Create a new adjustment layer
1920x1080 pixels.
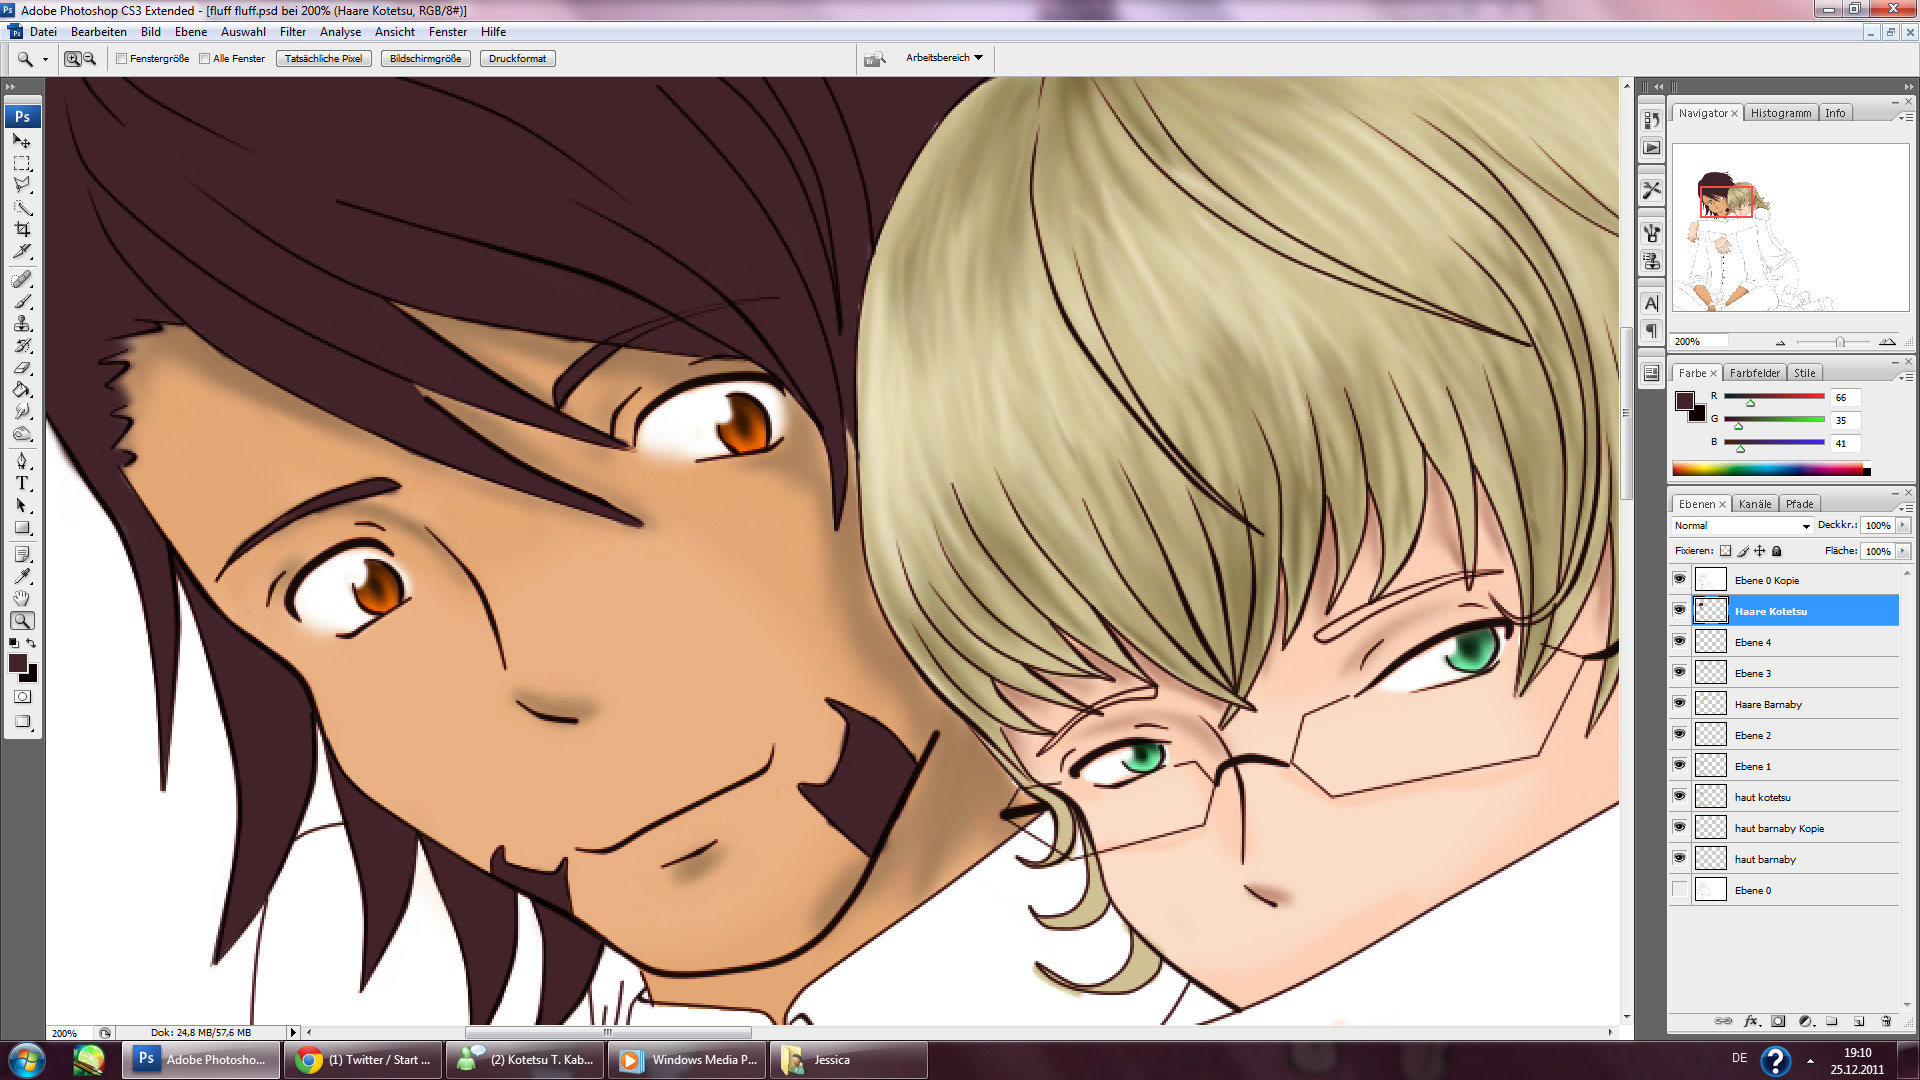point(1805,1021)
